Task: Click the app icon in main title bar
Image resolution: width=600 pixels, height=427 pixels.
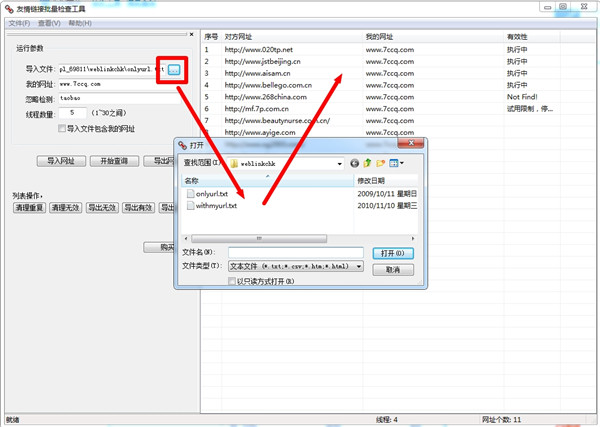Action: 9,7
